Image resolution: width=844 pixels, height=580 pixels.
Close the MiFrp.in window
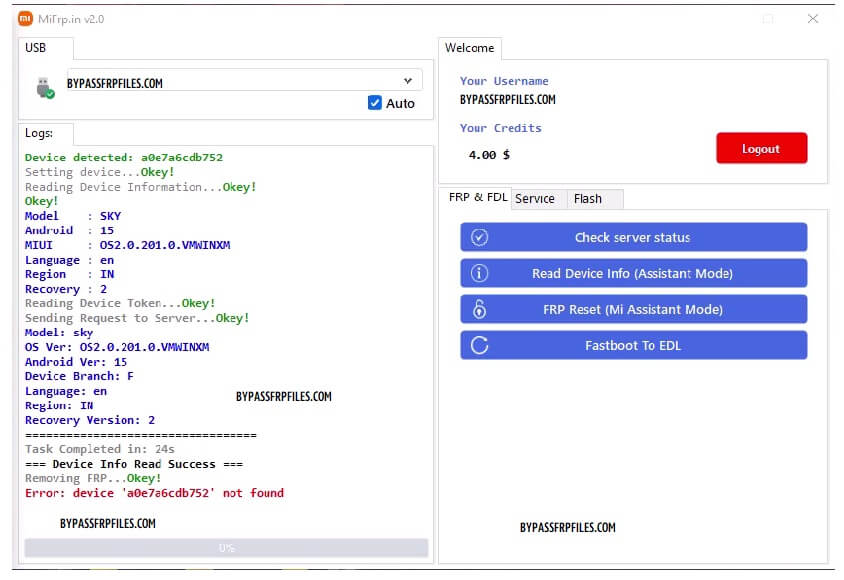(813, 19)
